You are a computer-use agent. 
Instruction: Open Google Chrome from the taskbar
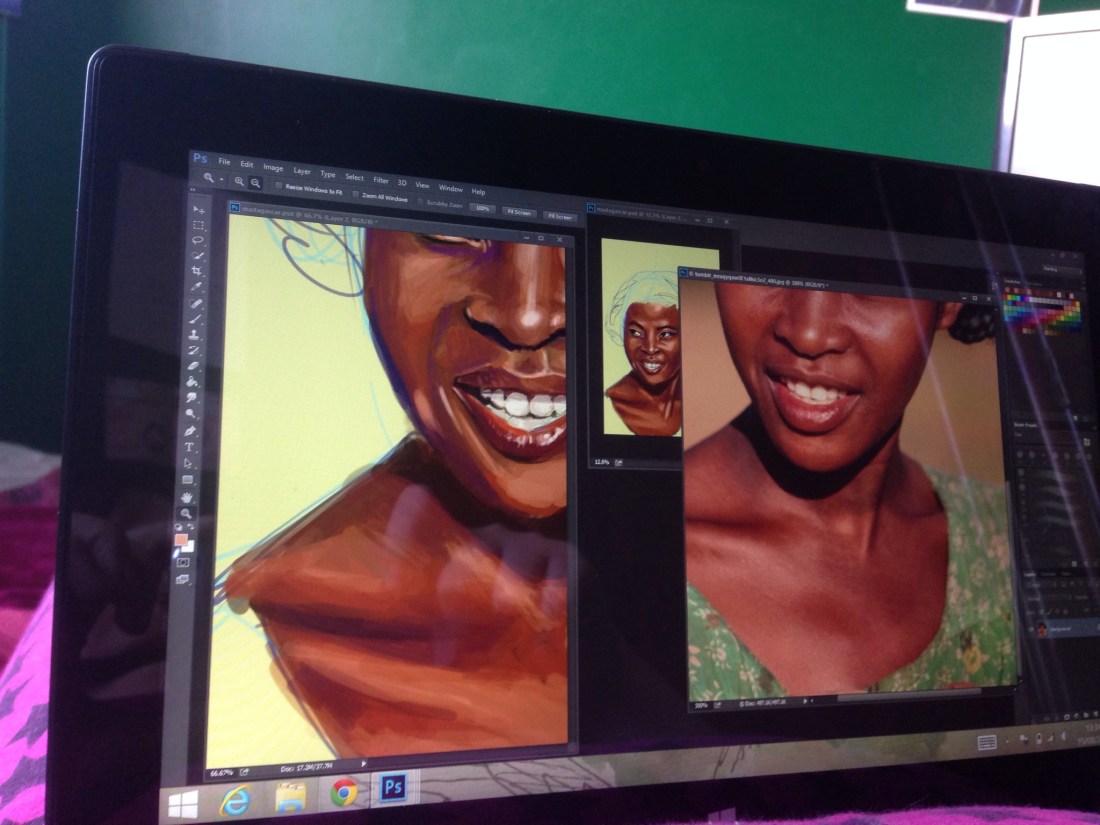tap(344, 792)
